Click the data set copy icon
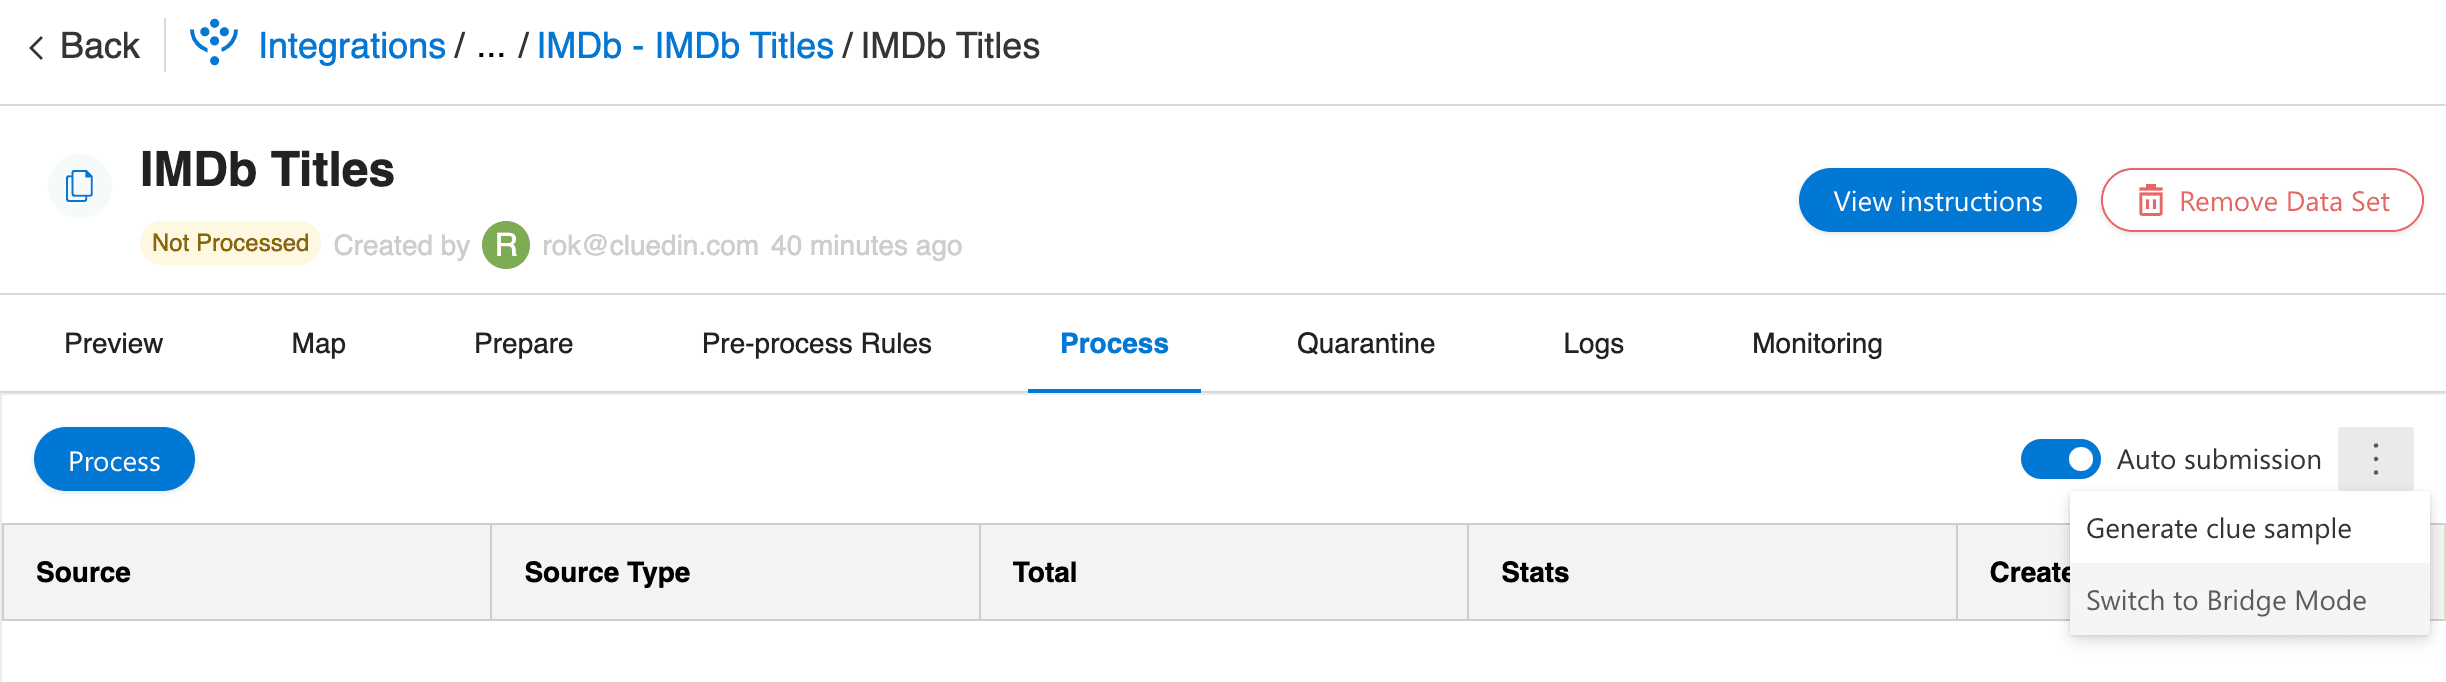 [80, 186]
